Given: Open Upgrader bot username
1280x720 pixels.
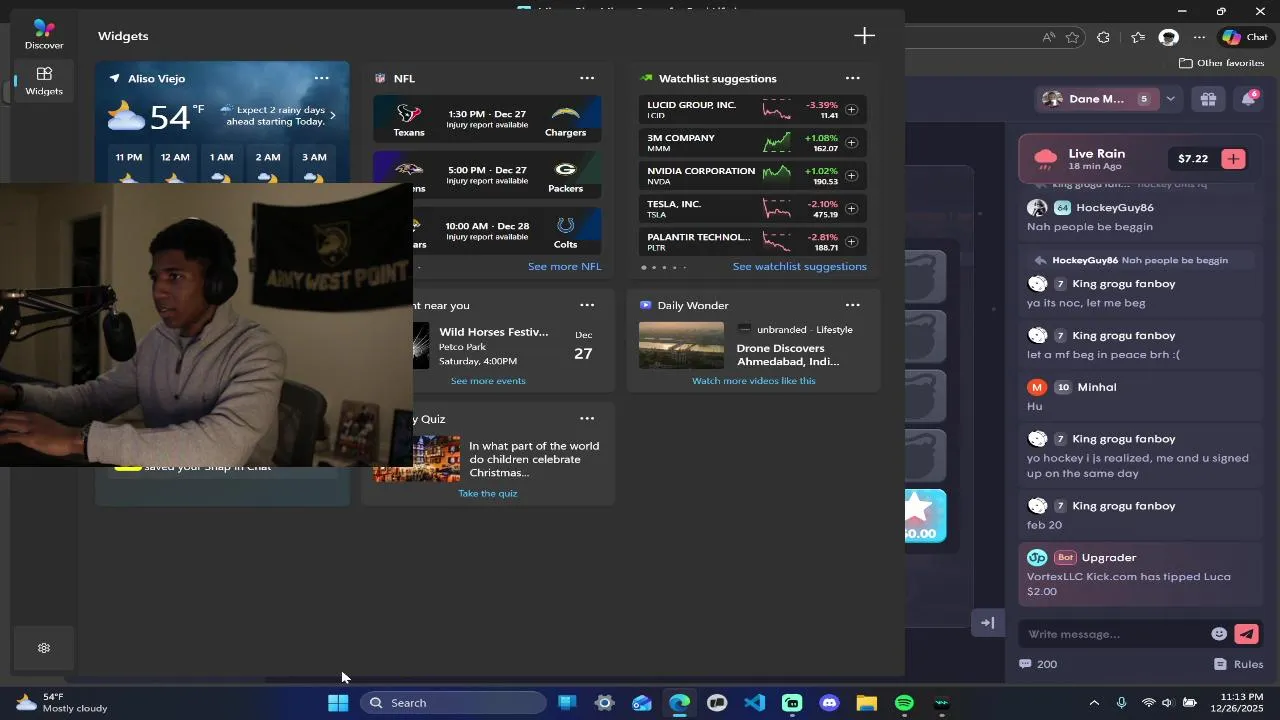Looking at the screenshot, I should tap(1108, 557).
